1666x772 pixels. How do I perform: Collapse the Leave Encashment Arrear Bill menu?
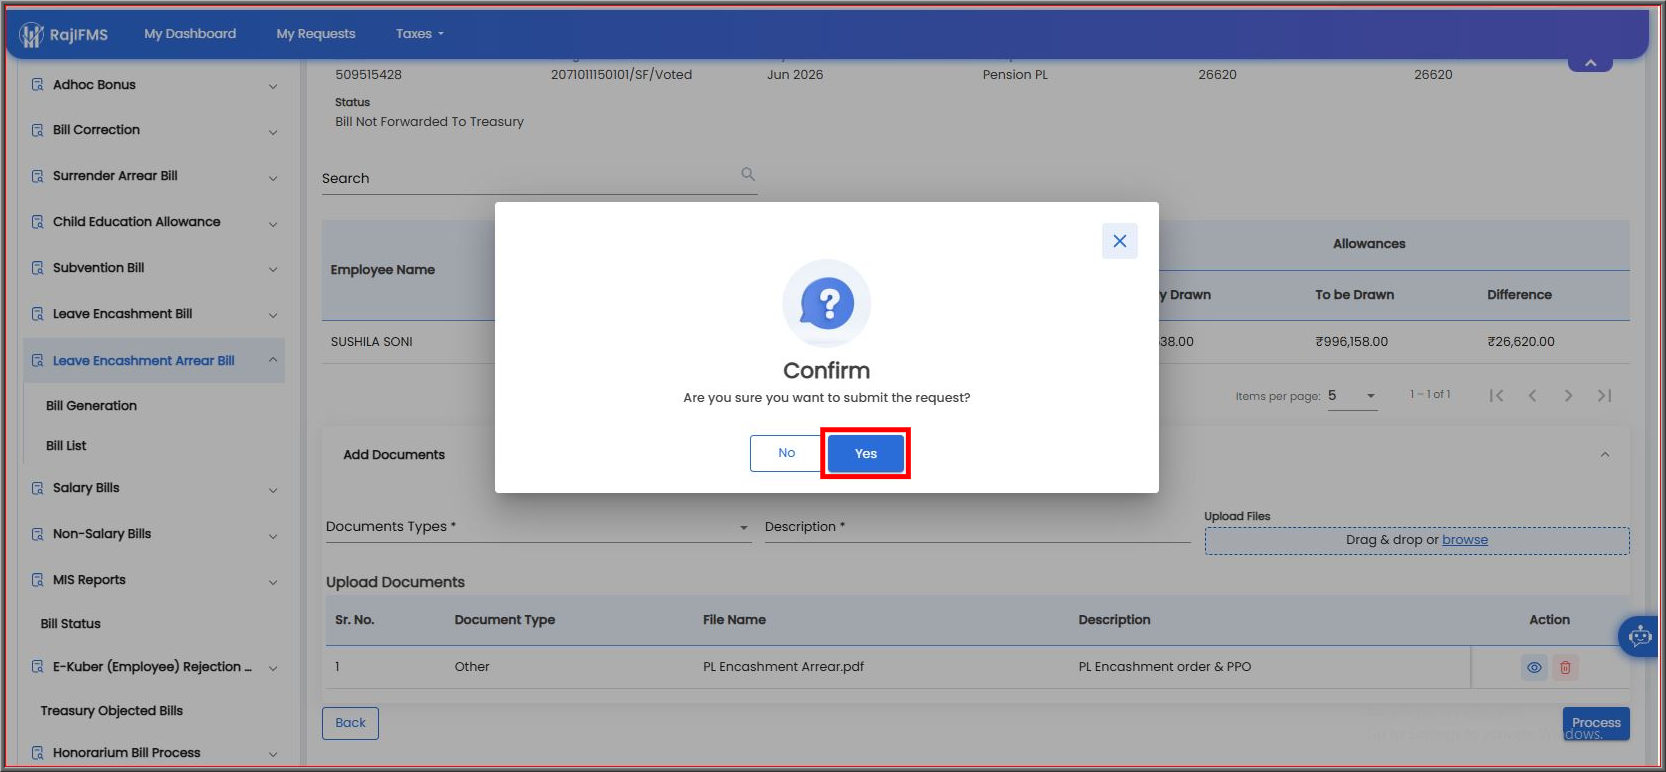click(273, 360)
